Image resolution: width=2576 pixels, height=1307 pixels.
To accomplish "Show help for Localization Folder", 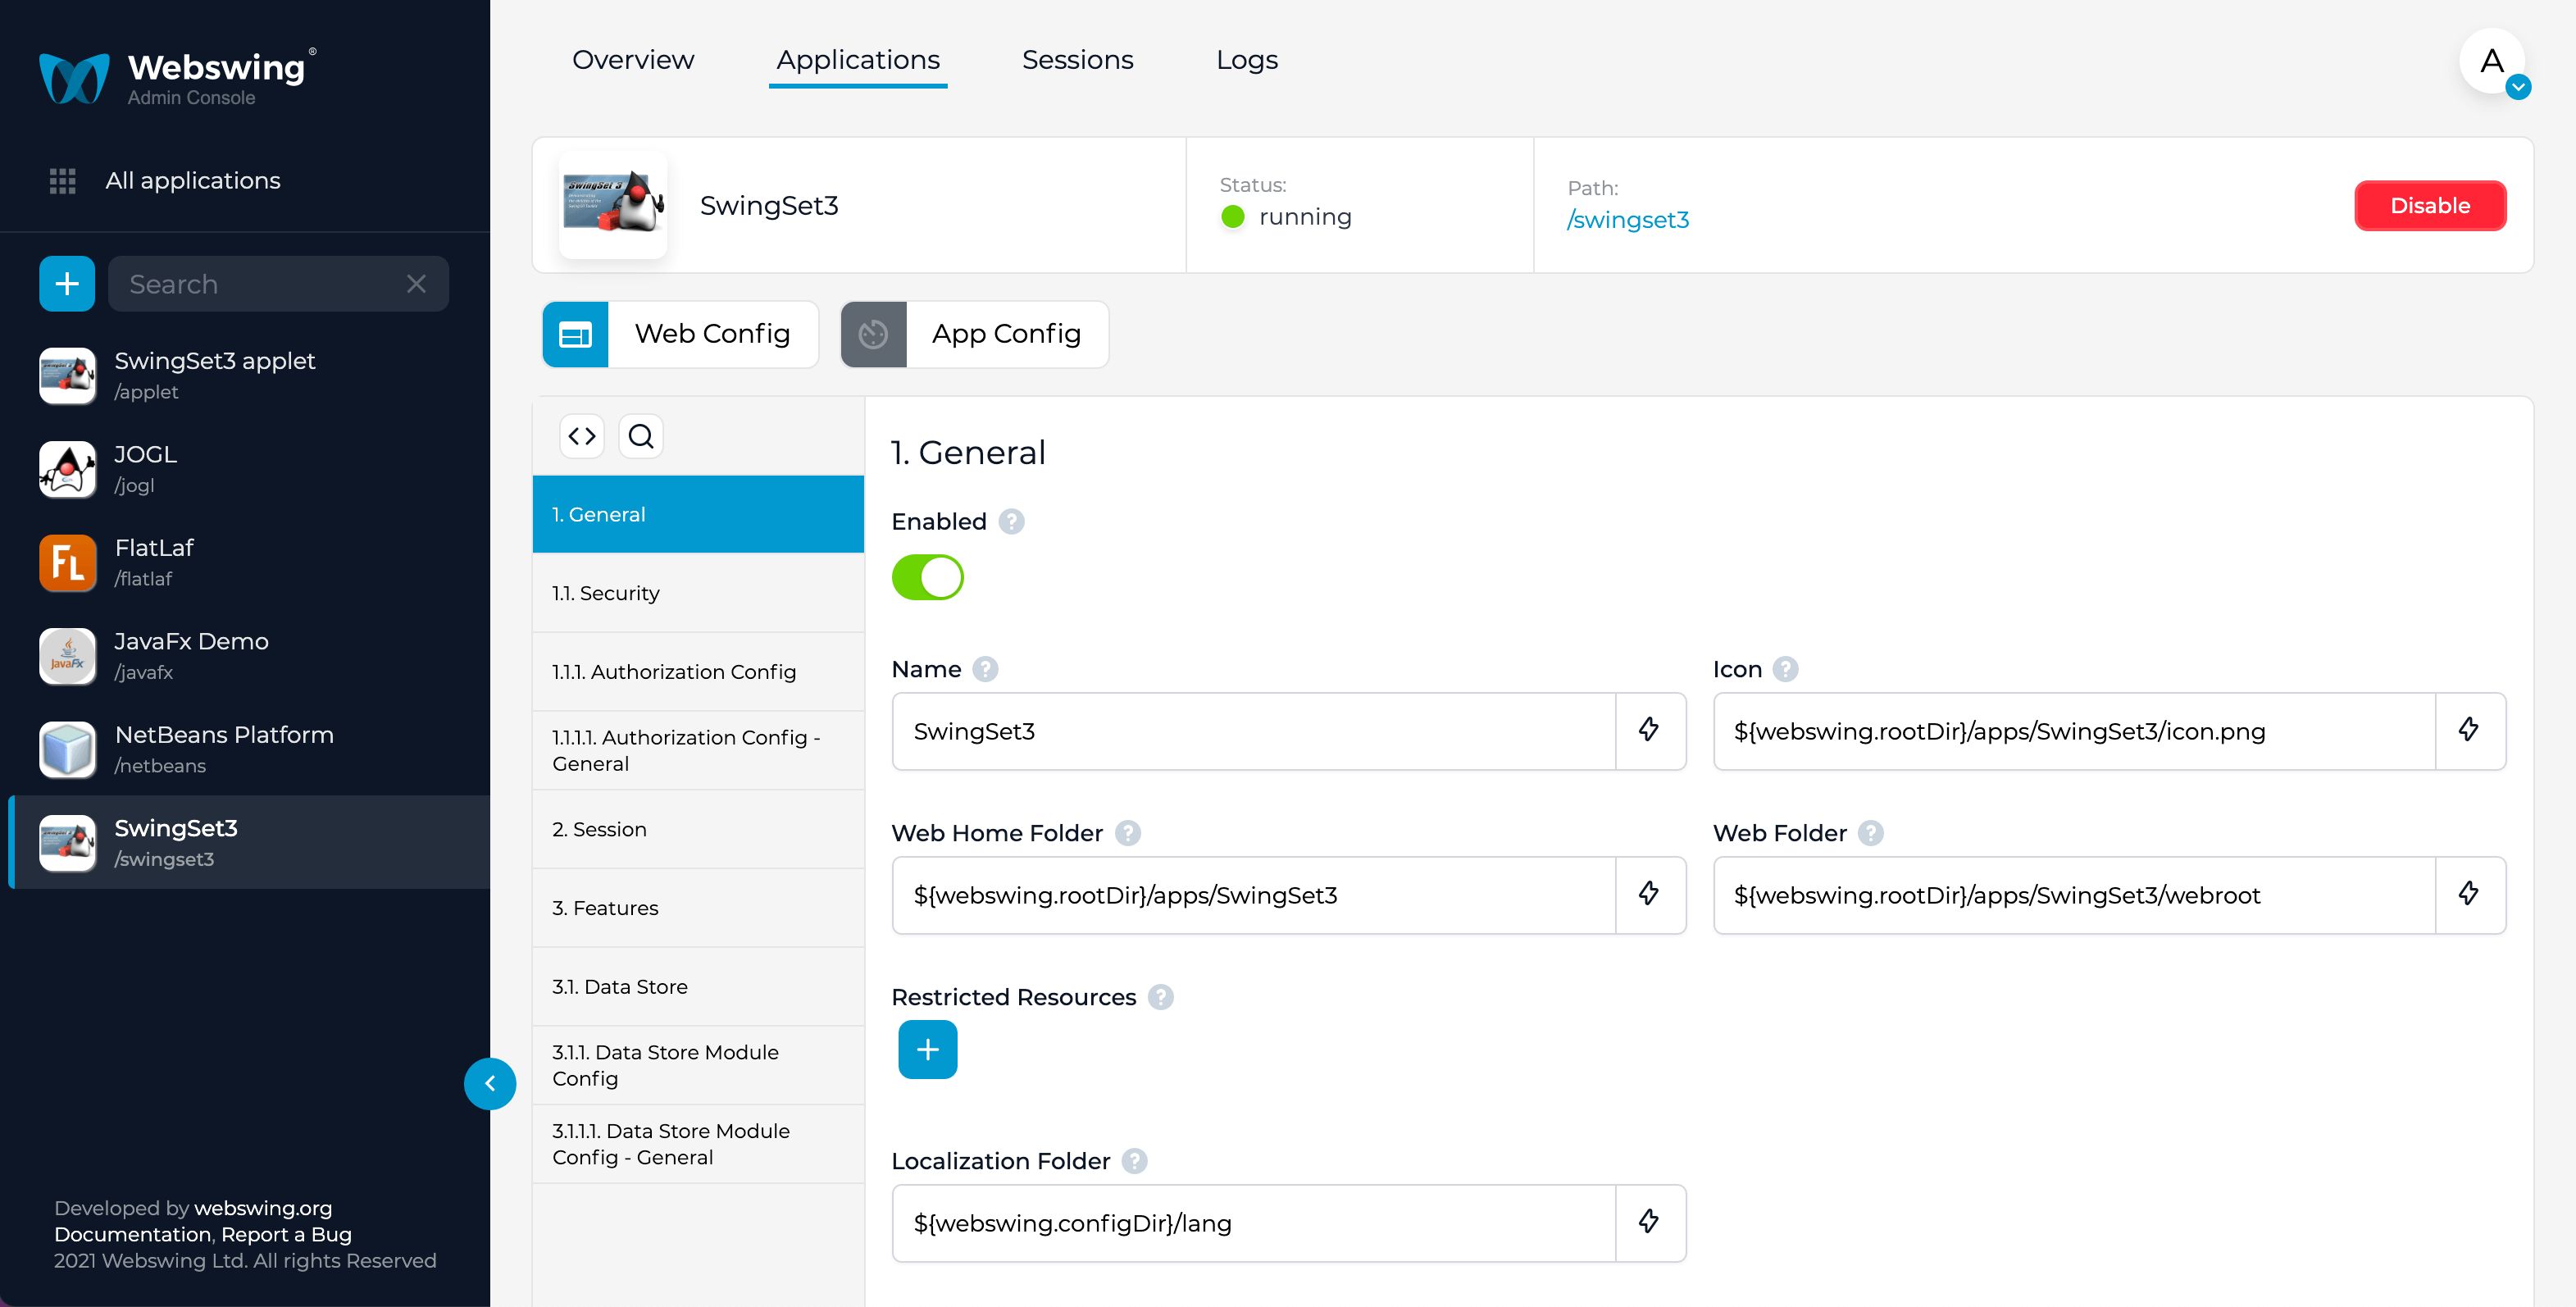I will point(1135,1161).
